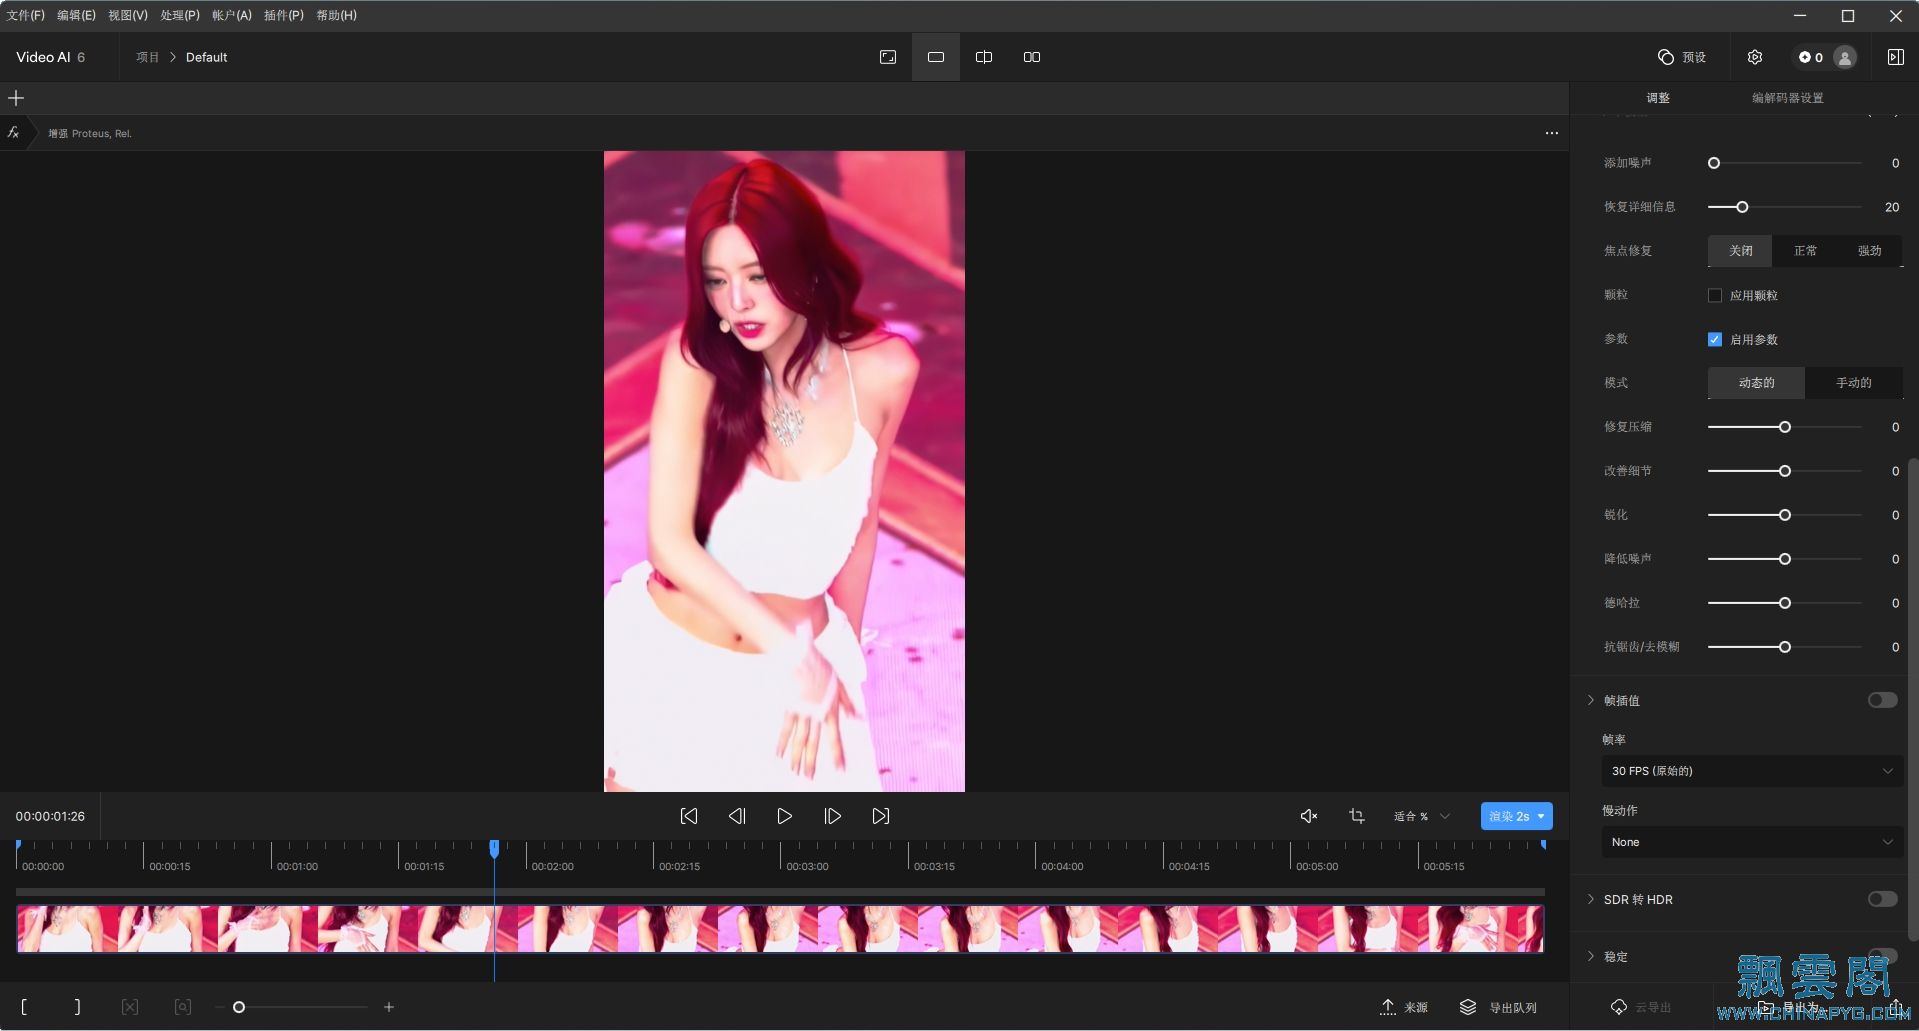Open the user account avatar
The height and width of the screenshot is (1031, 1919).
coord(1845,57)
